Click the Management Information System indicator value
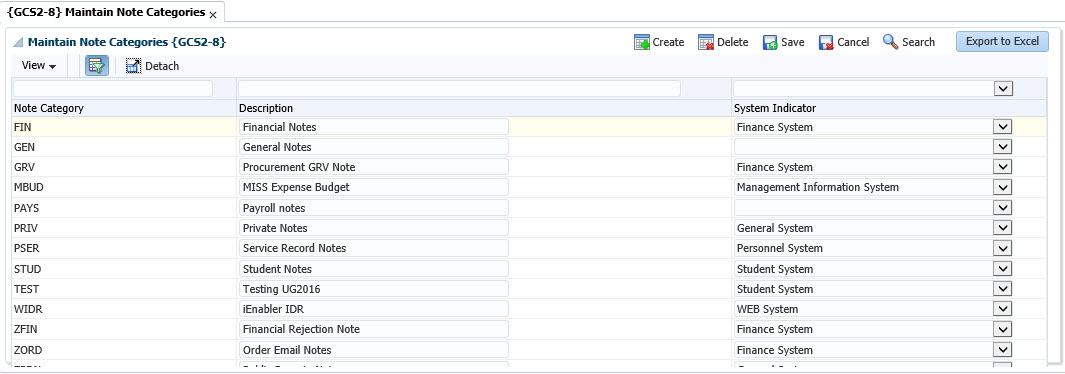The image size is (1065, 374). pos(818,187)
